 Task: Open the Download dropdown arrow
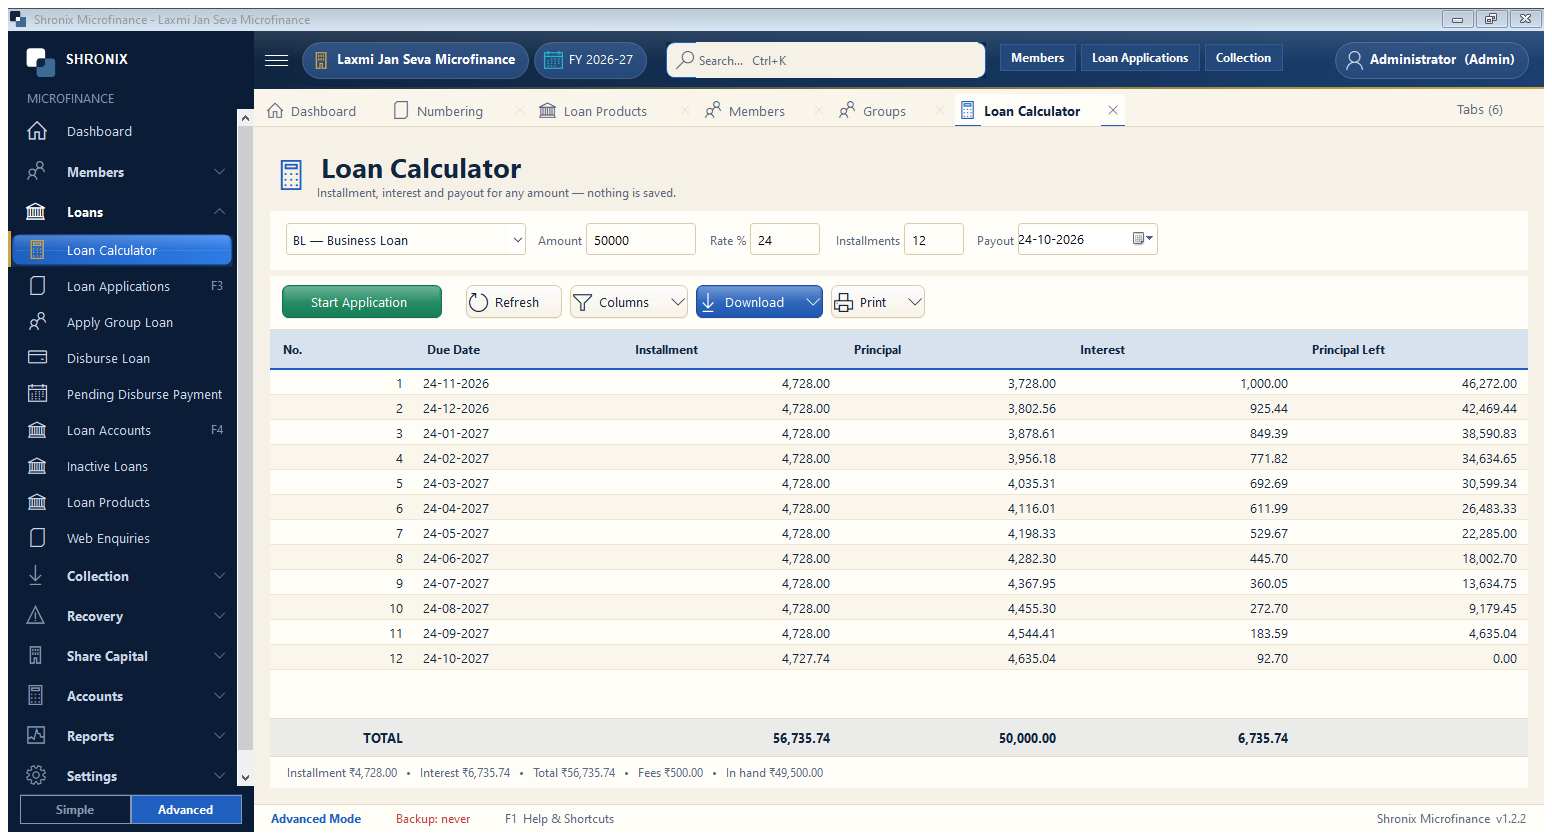(812, 302)
